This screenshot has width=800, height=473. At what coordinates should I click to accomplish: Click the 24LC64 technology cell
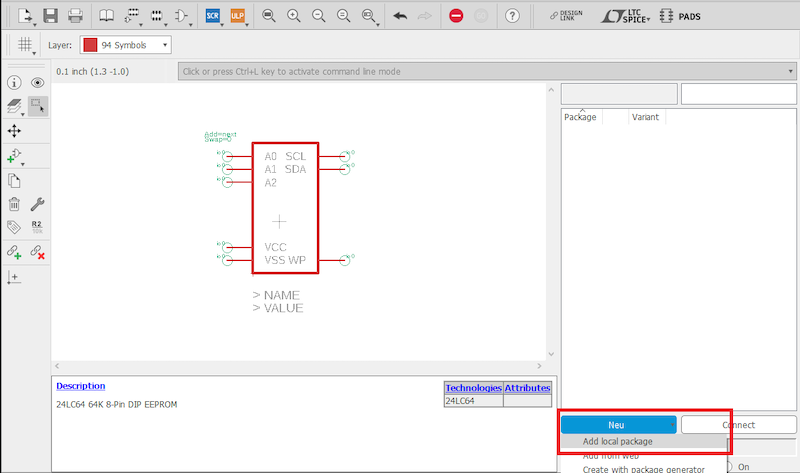pos(473,401)
